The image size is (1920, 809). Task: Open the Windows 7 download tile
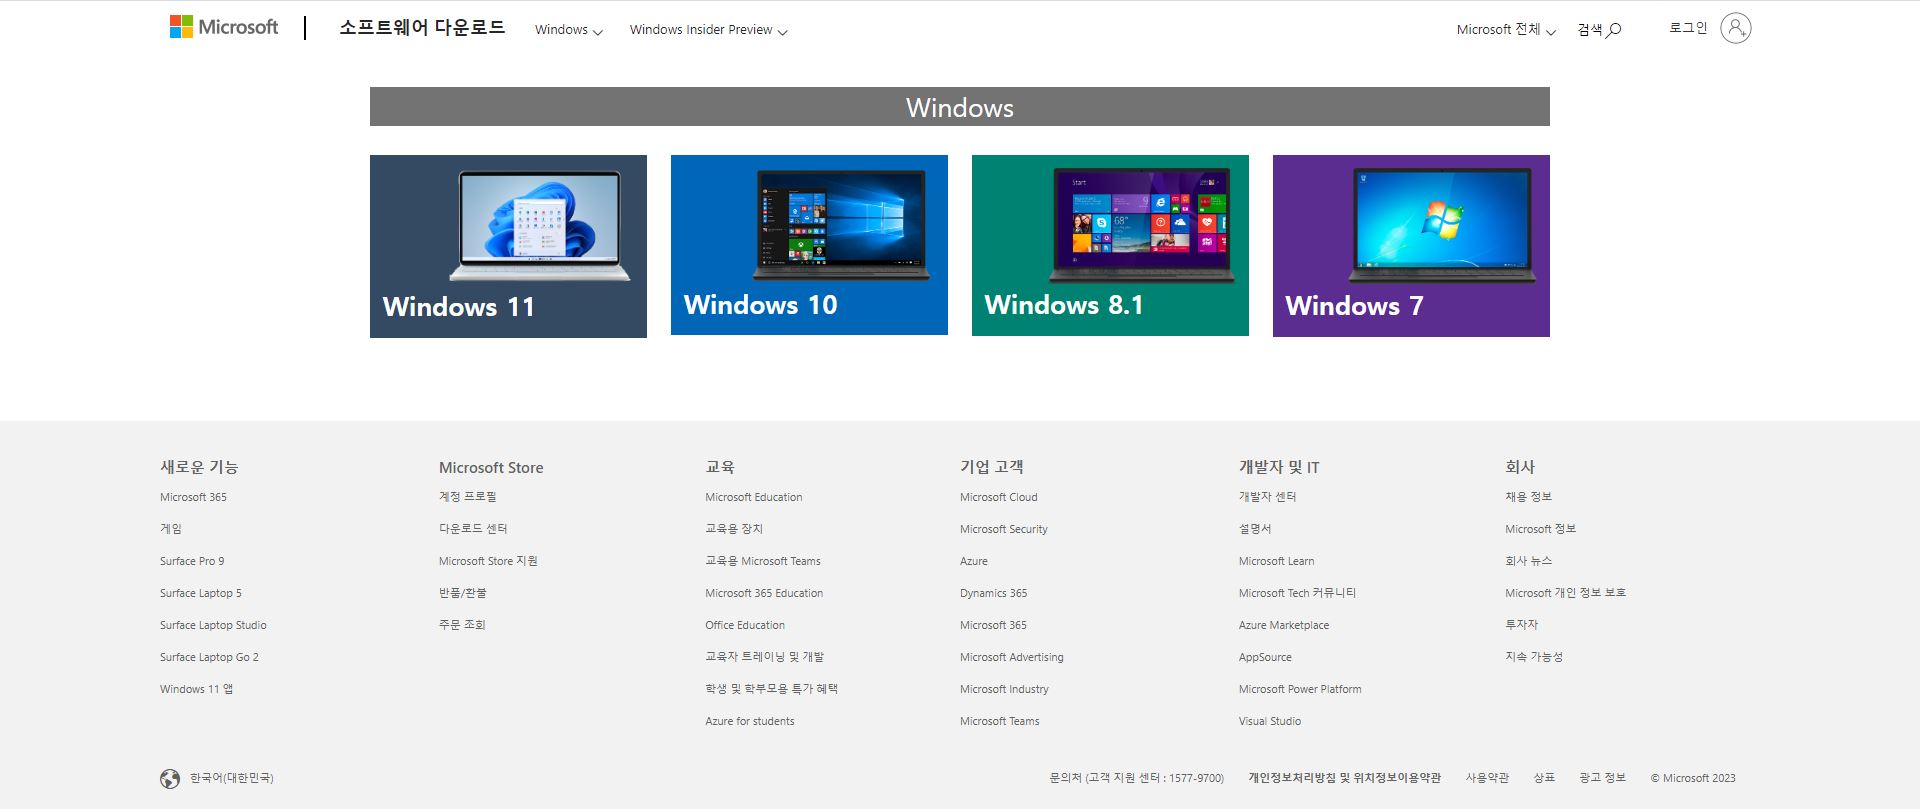[x=1411, y=246]
